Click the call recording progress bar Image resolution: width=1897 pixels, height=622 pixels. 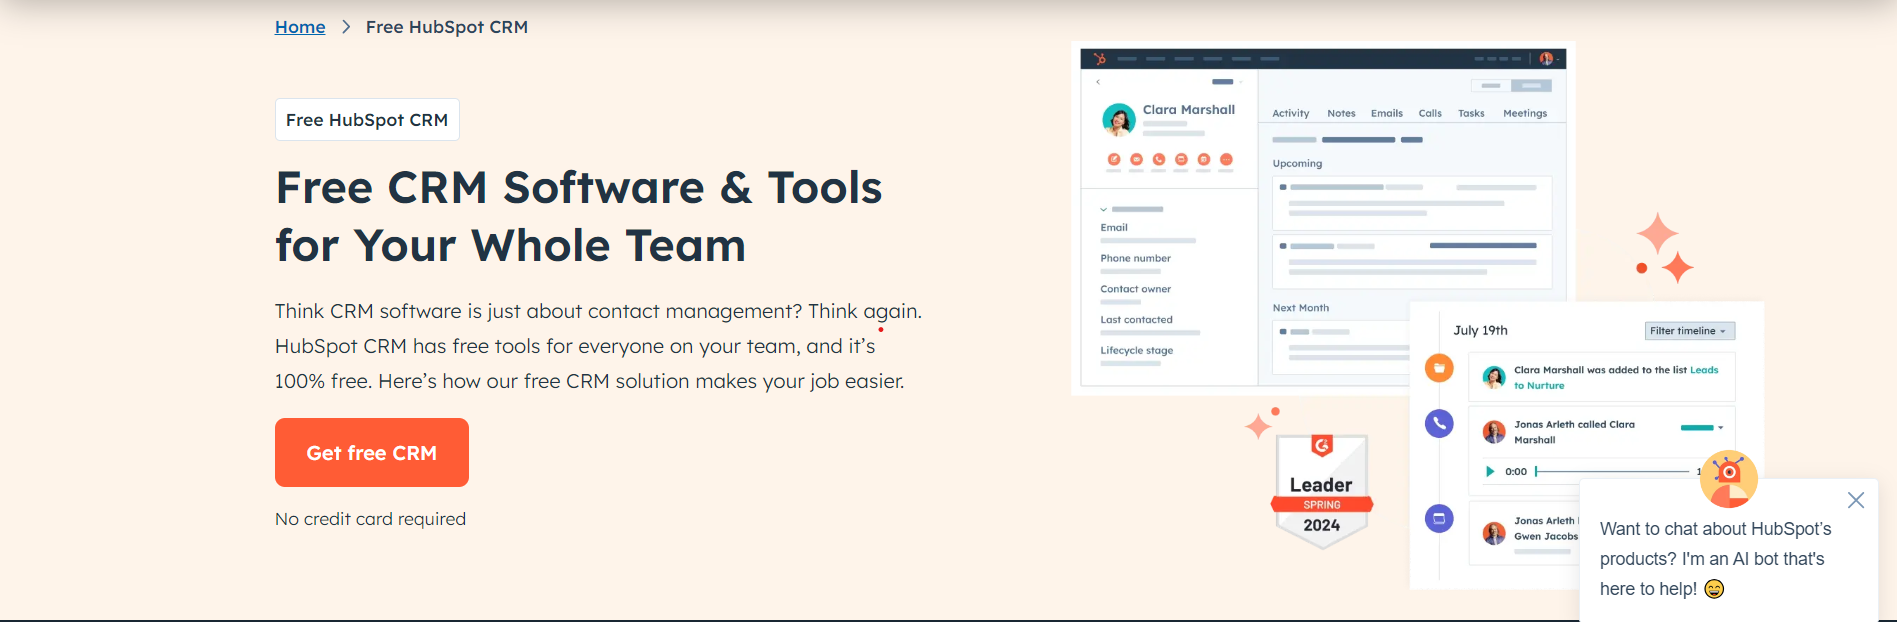1612,471
